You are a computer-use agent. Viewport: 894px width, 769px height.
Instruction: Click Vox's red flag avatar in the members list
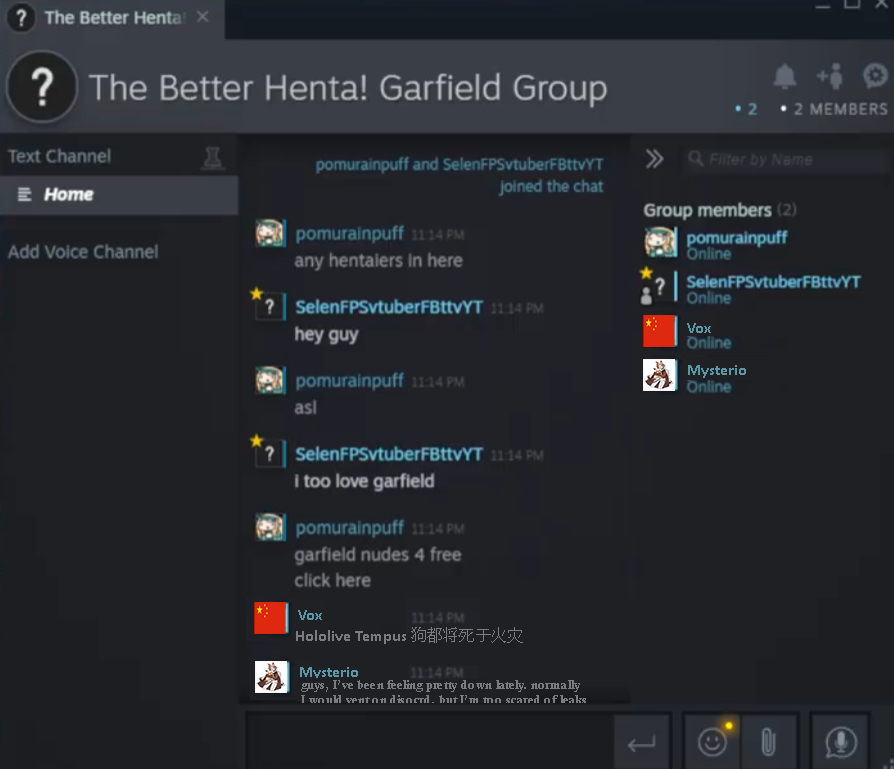[x=660, y=331]
